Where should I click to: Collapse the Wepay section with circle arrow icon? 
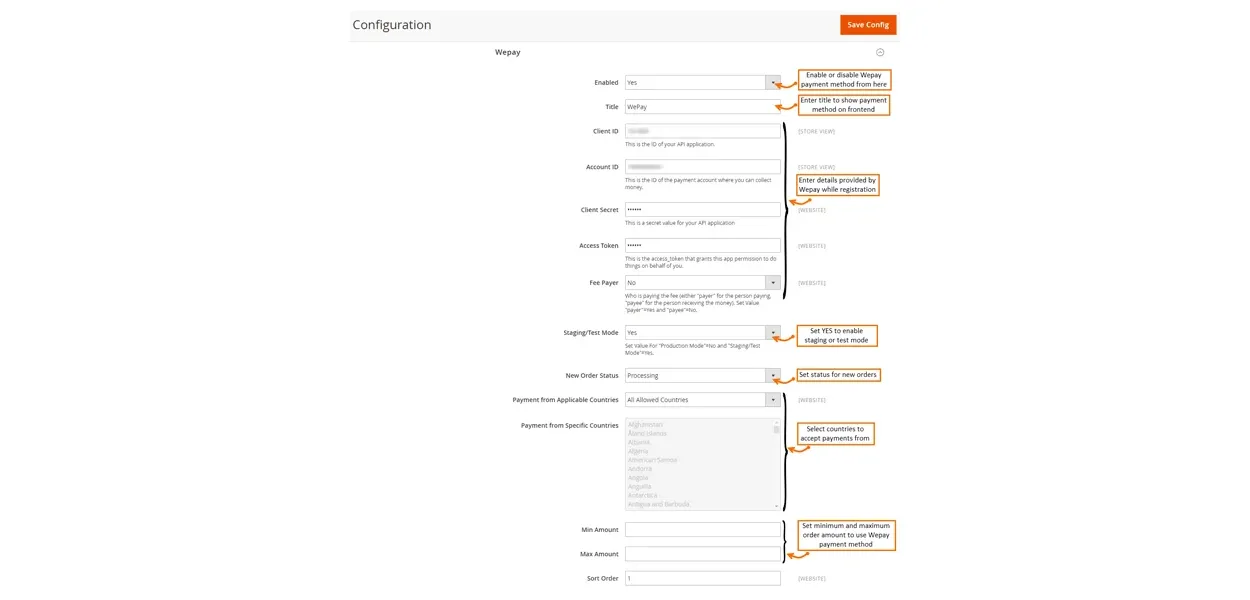[x=880, y=52]
